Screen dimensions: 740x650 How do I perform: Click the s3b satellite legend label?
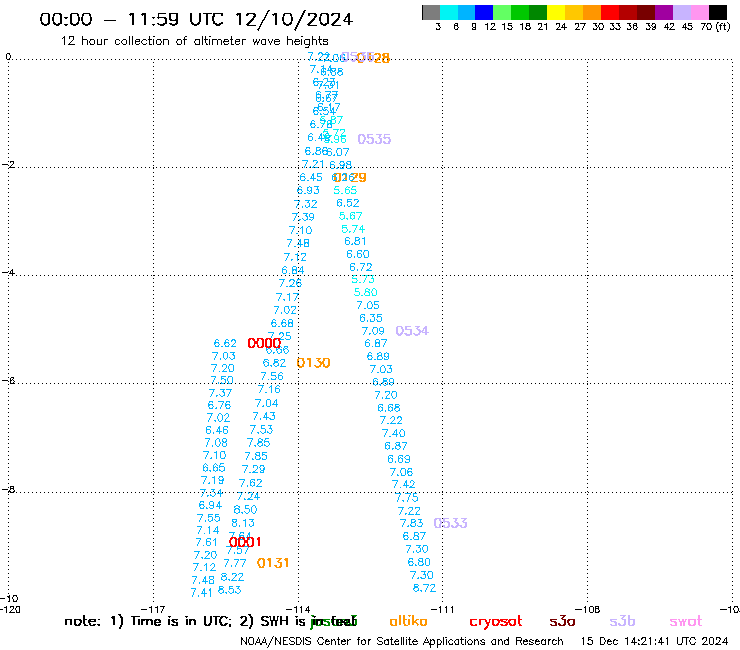(622, 621)
